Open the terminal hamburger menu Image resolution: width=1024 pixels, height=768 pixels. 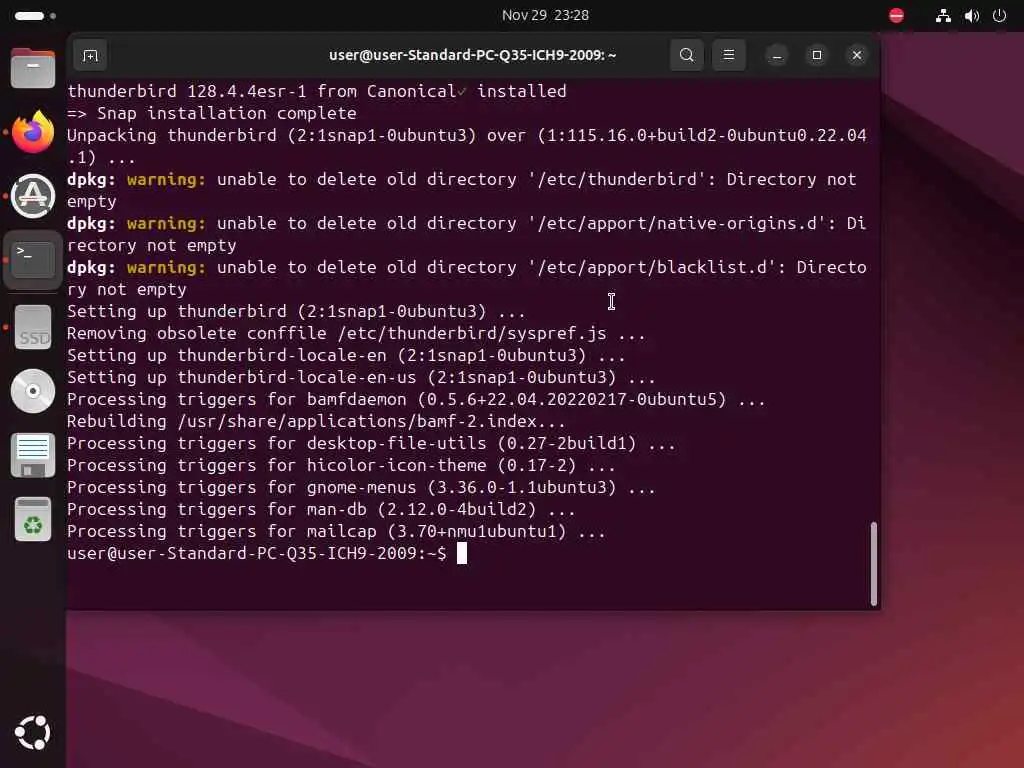(729, 55)
